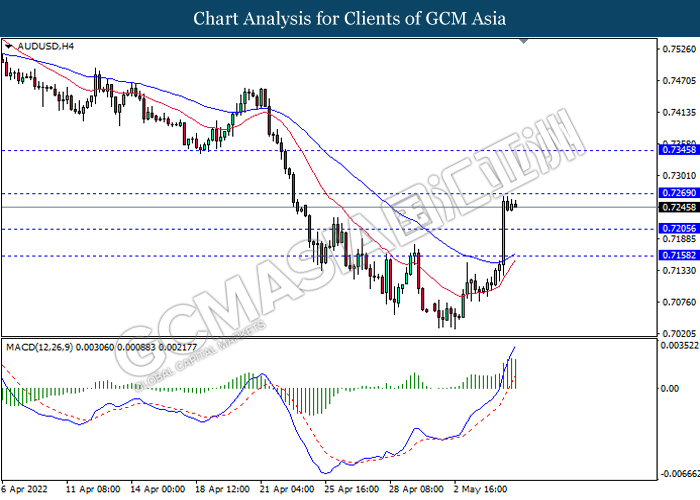Click the MACD zero level 0.00 label
The image size is (700, 500).
tap(670, 388)
